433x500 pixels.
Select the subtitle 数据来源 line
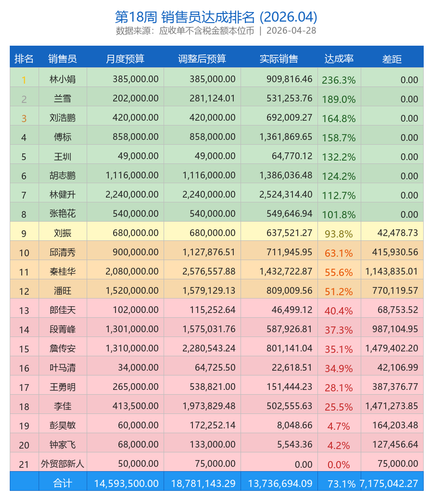coord(216,31)
